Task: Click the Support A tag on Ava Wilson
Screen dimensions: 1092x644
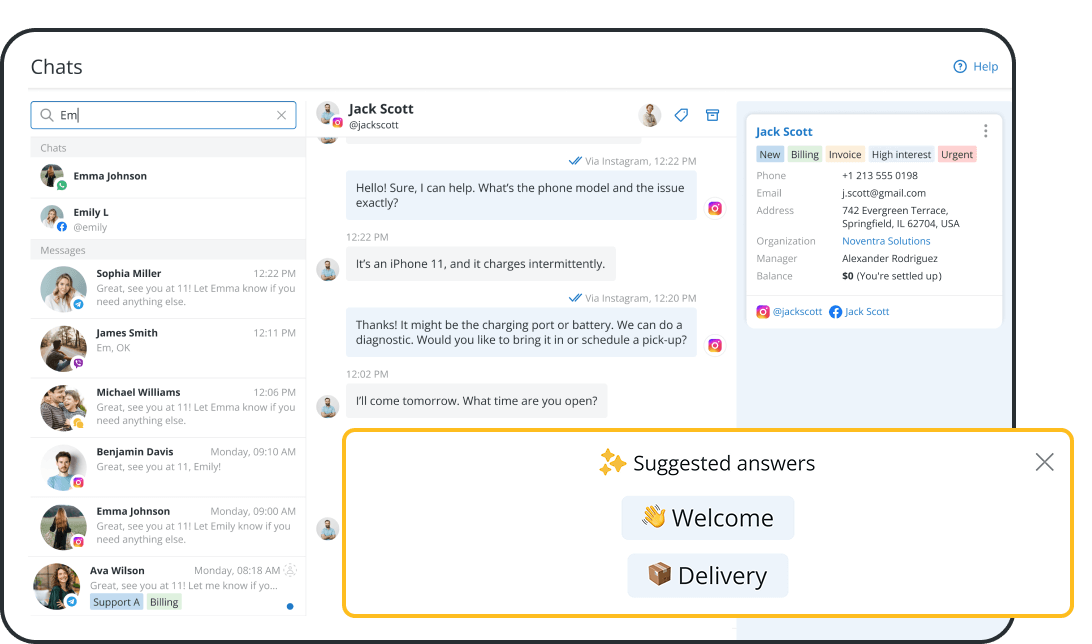Action: [x=115, y=601]
